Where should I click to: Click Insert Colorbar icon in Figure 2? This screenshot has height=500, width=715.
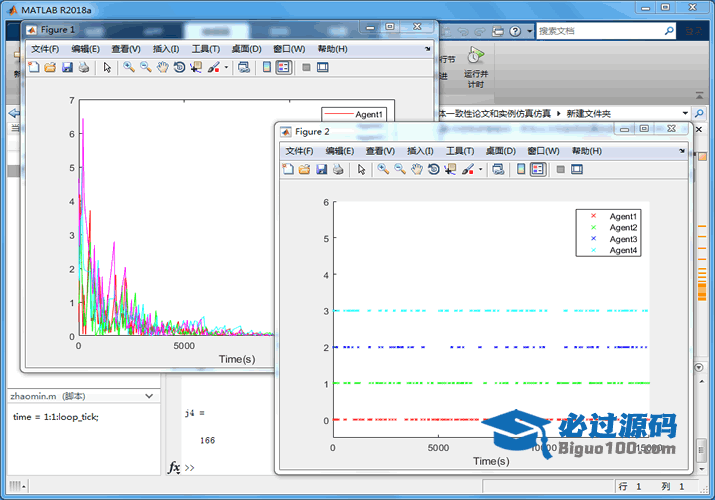[521, 170]
